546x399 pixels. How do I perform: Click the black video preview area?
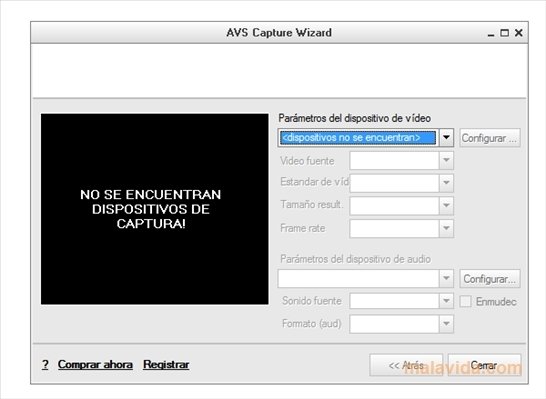(155, 209)
